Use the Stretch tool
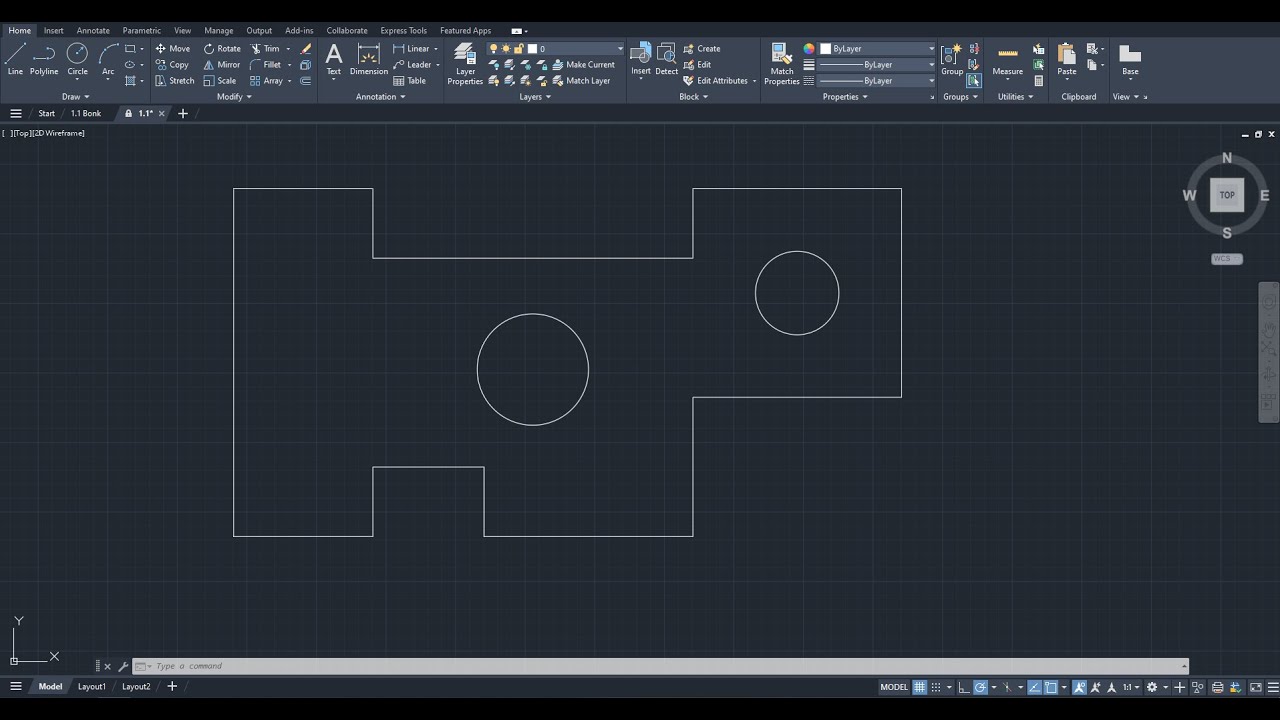 click(x=175, y=81)
